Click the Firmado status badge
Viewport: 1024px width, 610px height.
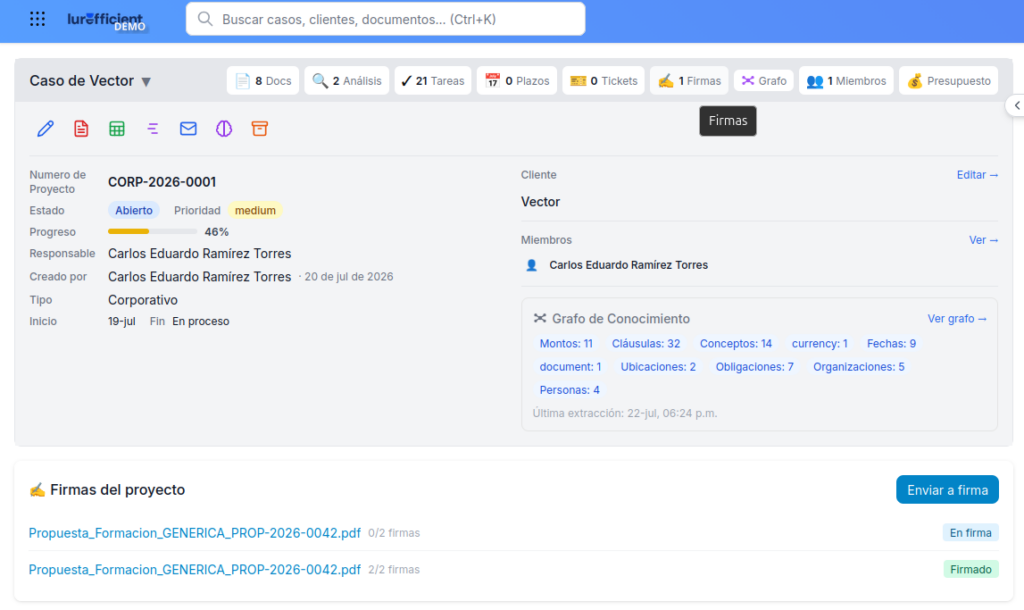click(970, 570)
